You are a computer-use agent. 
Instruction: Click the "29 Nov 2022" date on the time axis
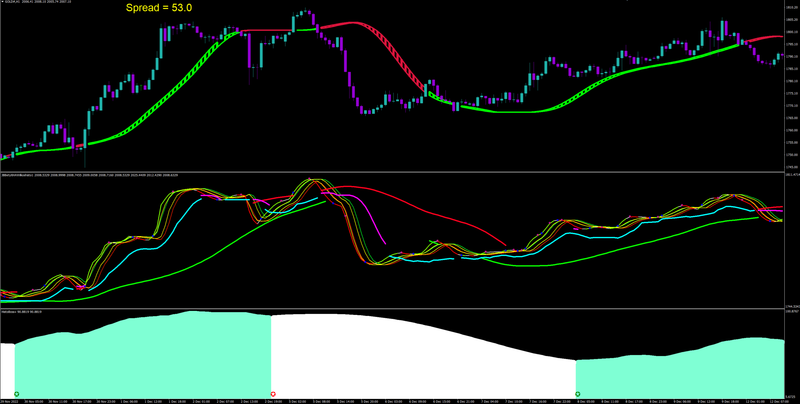click(x=9, y=401)
